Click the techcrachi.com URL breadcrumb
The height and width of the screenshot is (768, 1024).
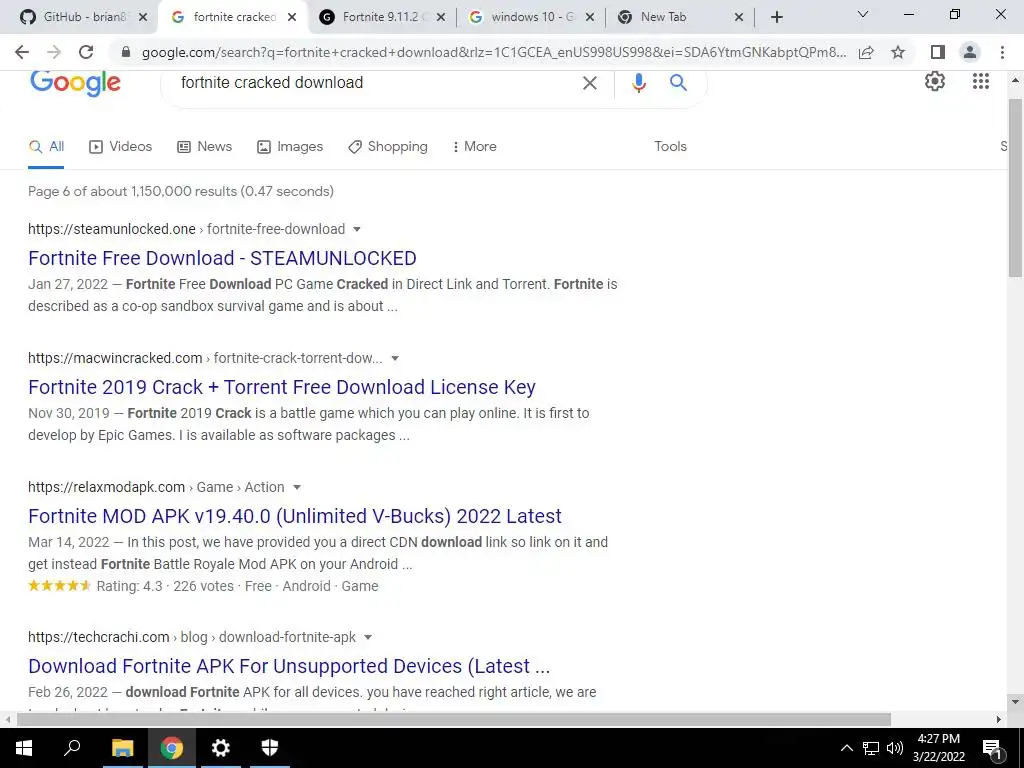click(192, 637)
